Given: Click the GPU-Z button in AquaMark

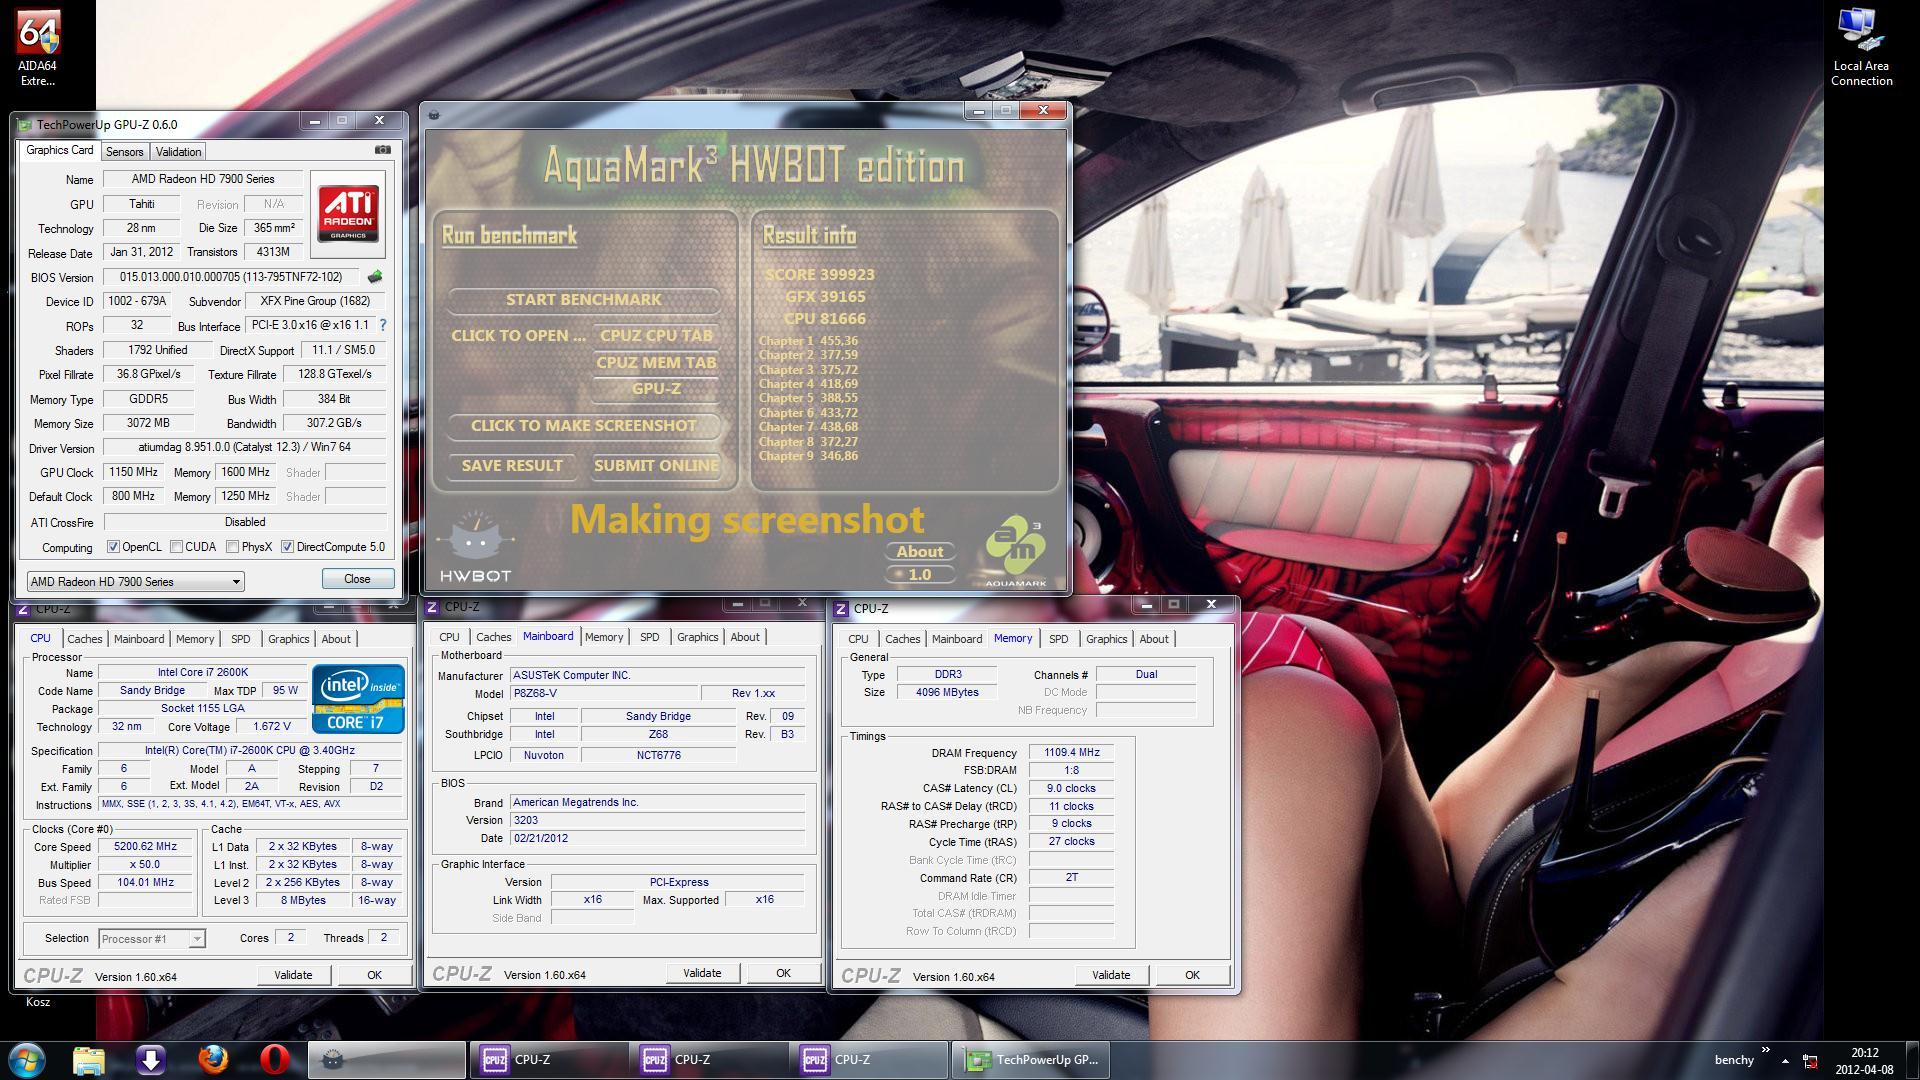Looking at the screenshot, I should [656, 389].
